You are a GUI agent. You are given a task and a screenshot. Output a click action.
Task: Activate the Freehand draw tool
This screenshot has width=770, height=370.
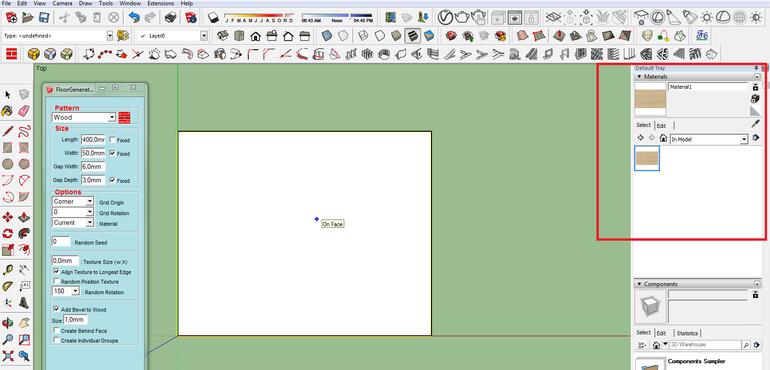click(24, 131)
